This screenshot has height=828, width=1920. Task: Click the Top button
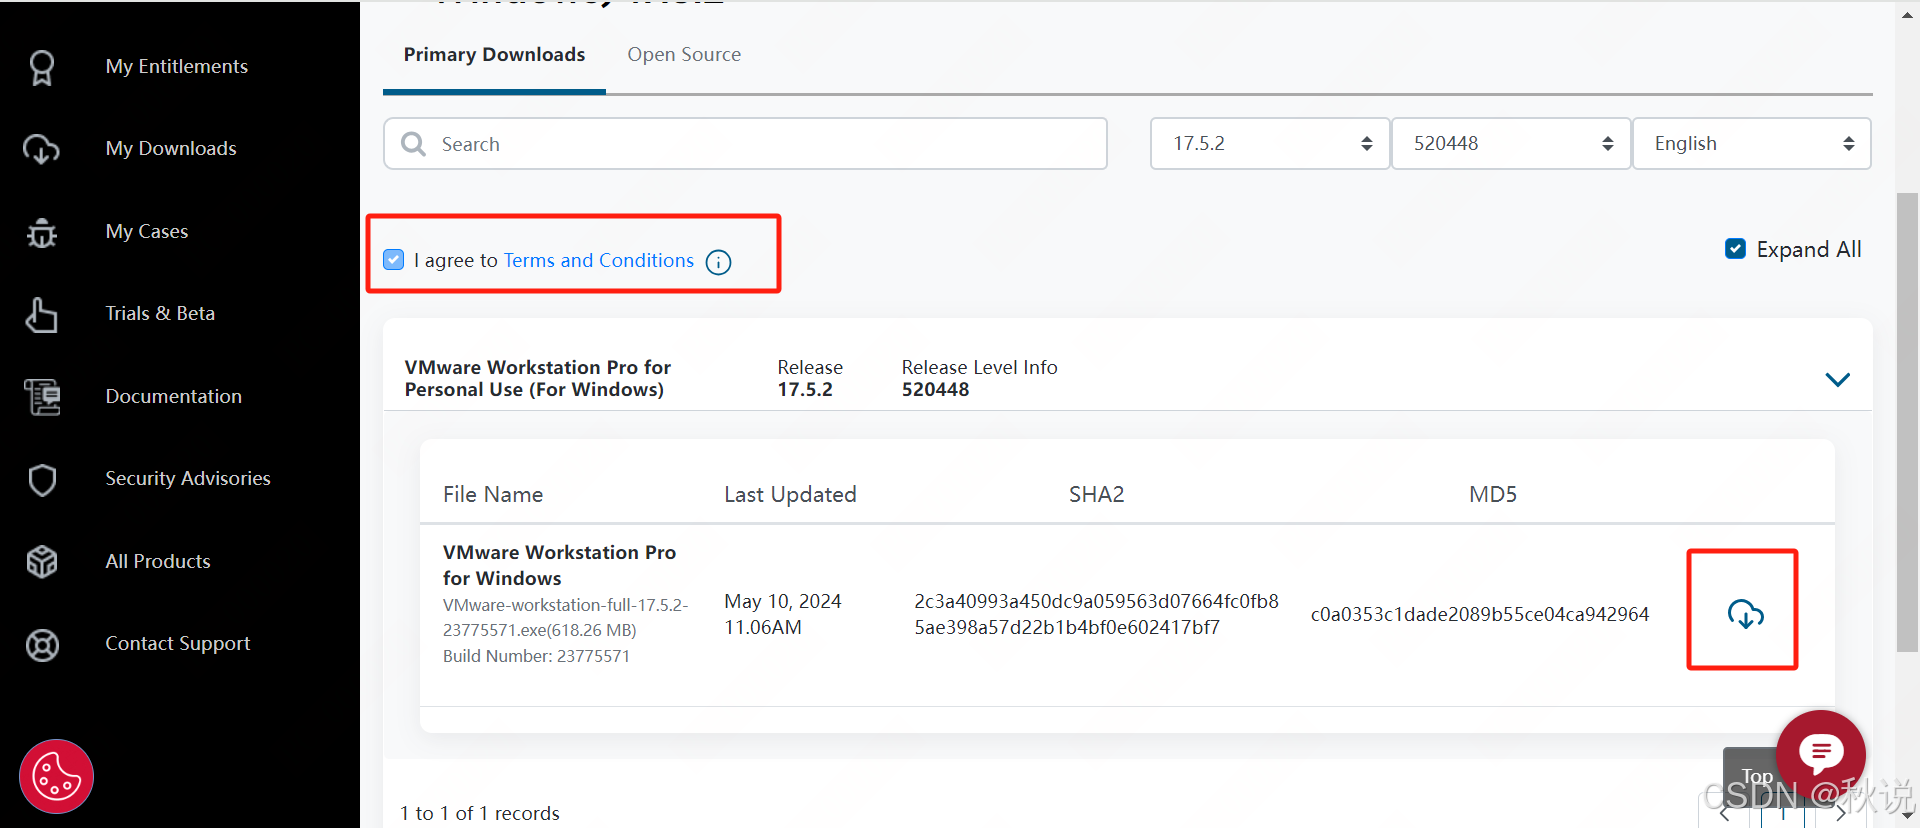pos(1756,776)
